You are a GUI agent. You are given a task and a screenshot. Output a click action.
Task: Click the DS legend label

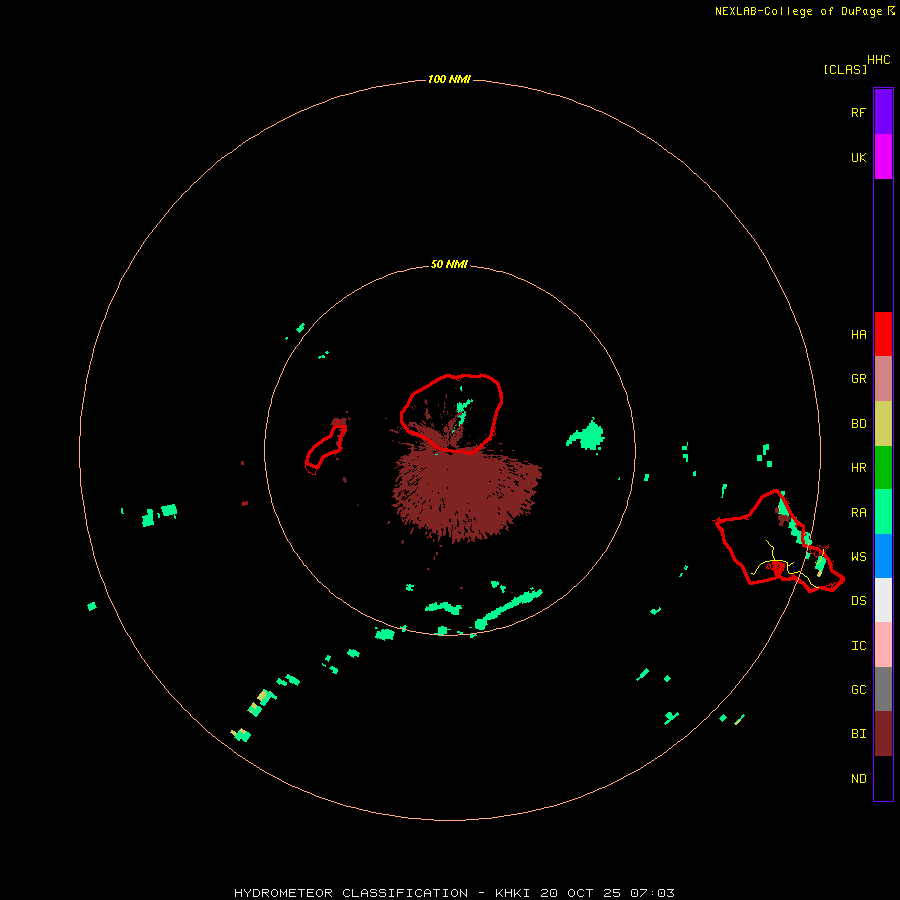(x=858, y=600)
